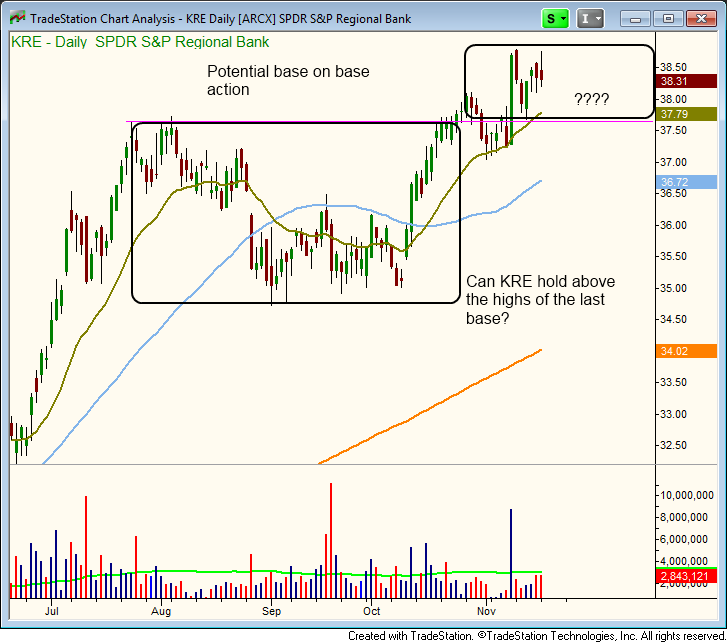Click the '????' annotation text
Viewport: 727px width, 642px height.
point(592,99)
